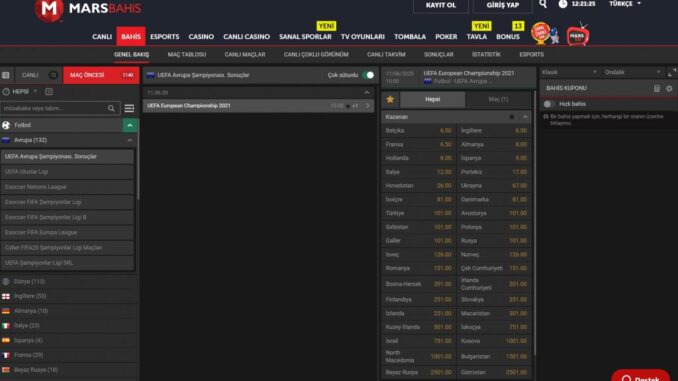The width and height of the screenshot is (678, 381).
Task: Open the Mars TV icon
Action: [x=578, y=35]
